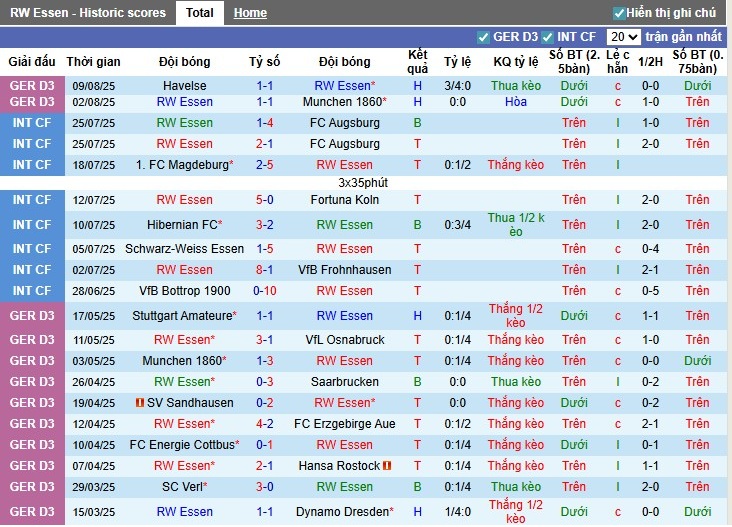This screenshot has height=527, width=732.
Task: Click the 3/4:0 odds in Havelse row
Action: coord(458,86)
